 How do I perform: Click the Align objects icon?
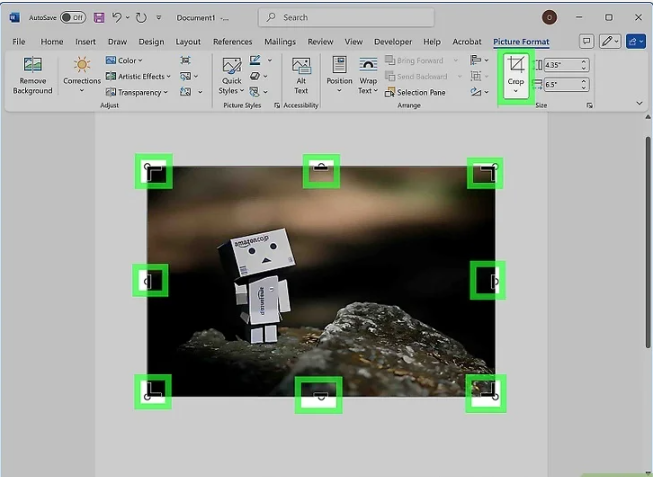click(475, 60)
